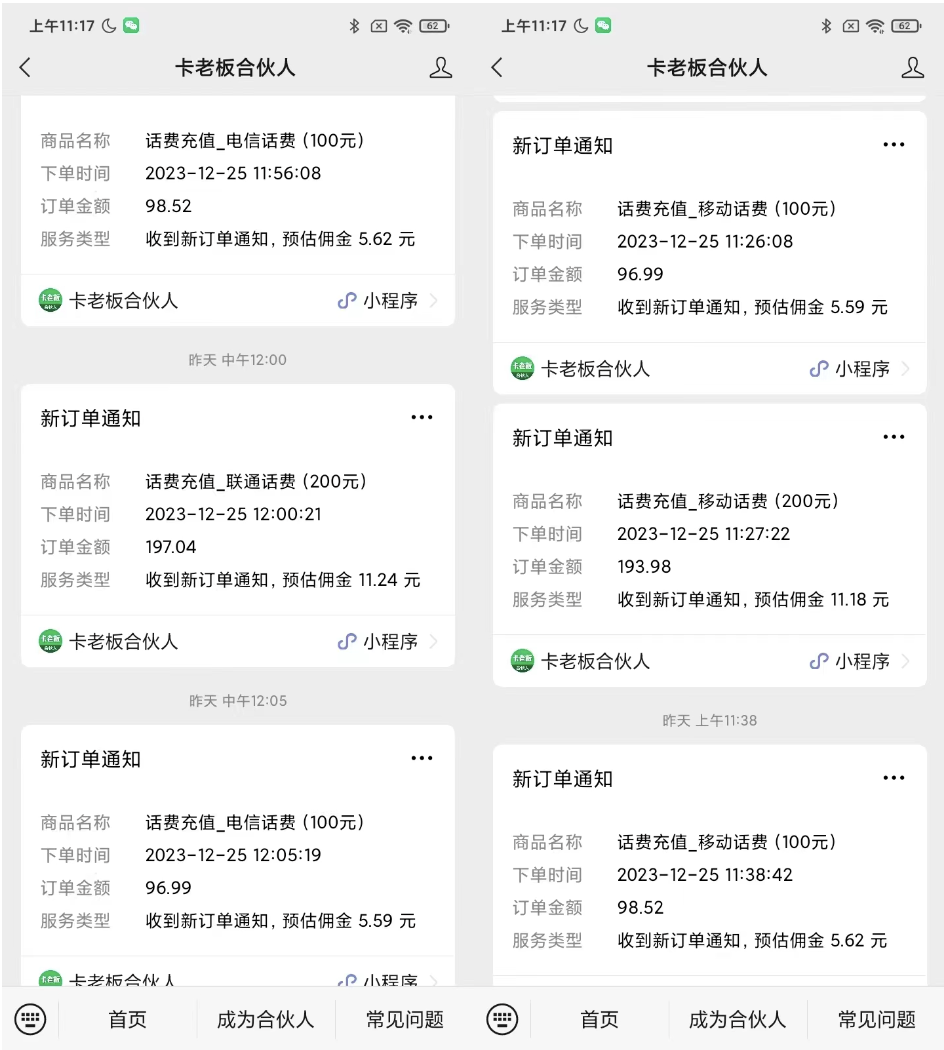Switch to keyboard input on the left phone
The height and width of the screenshot is (1050, 944).
[x=30, y=1019]
